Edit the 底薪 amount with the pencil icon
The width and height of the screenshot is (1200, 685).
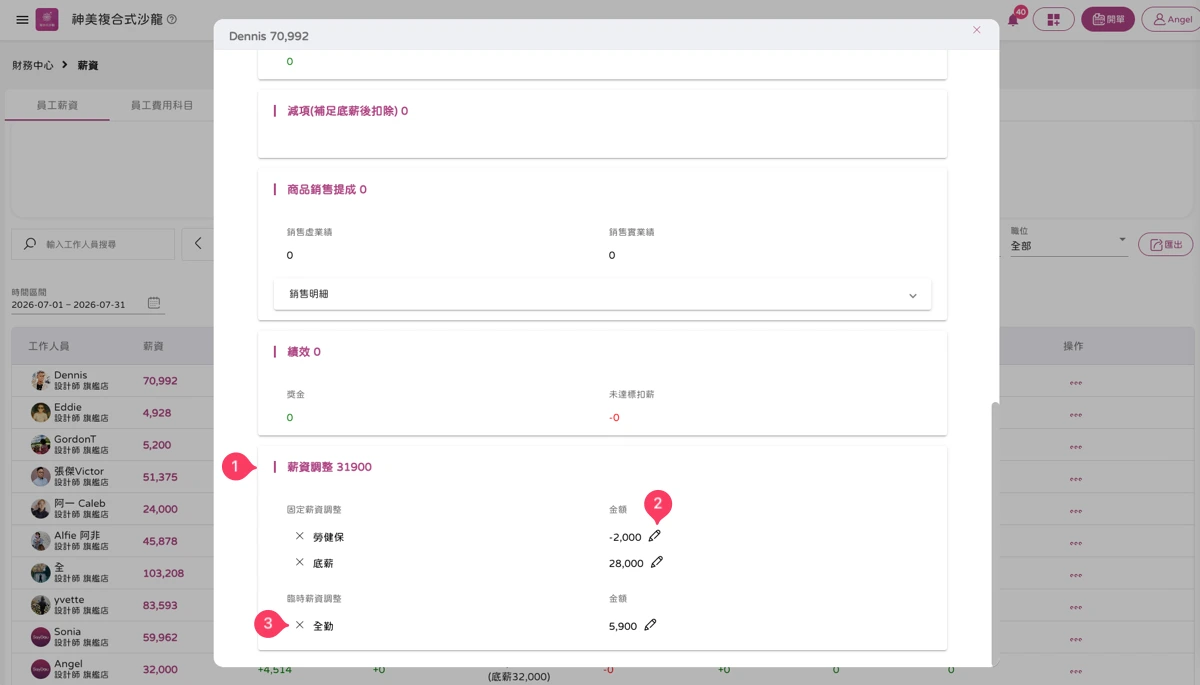(657, 562)
